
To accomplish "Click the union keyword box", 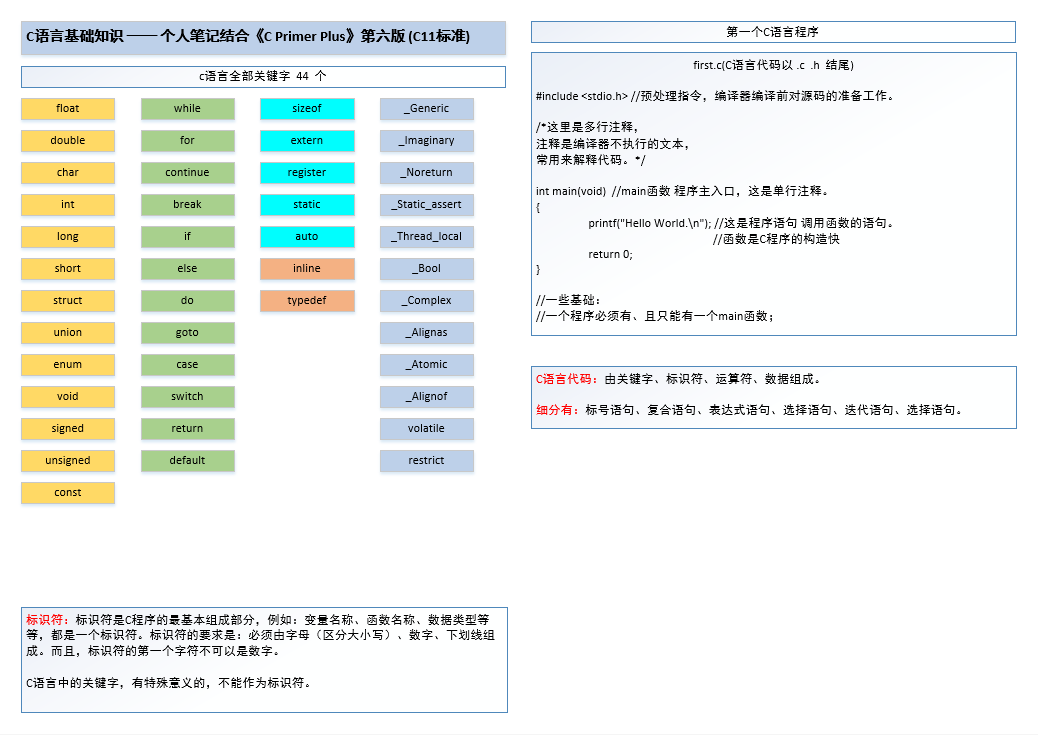I will pos(68,332).
